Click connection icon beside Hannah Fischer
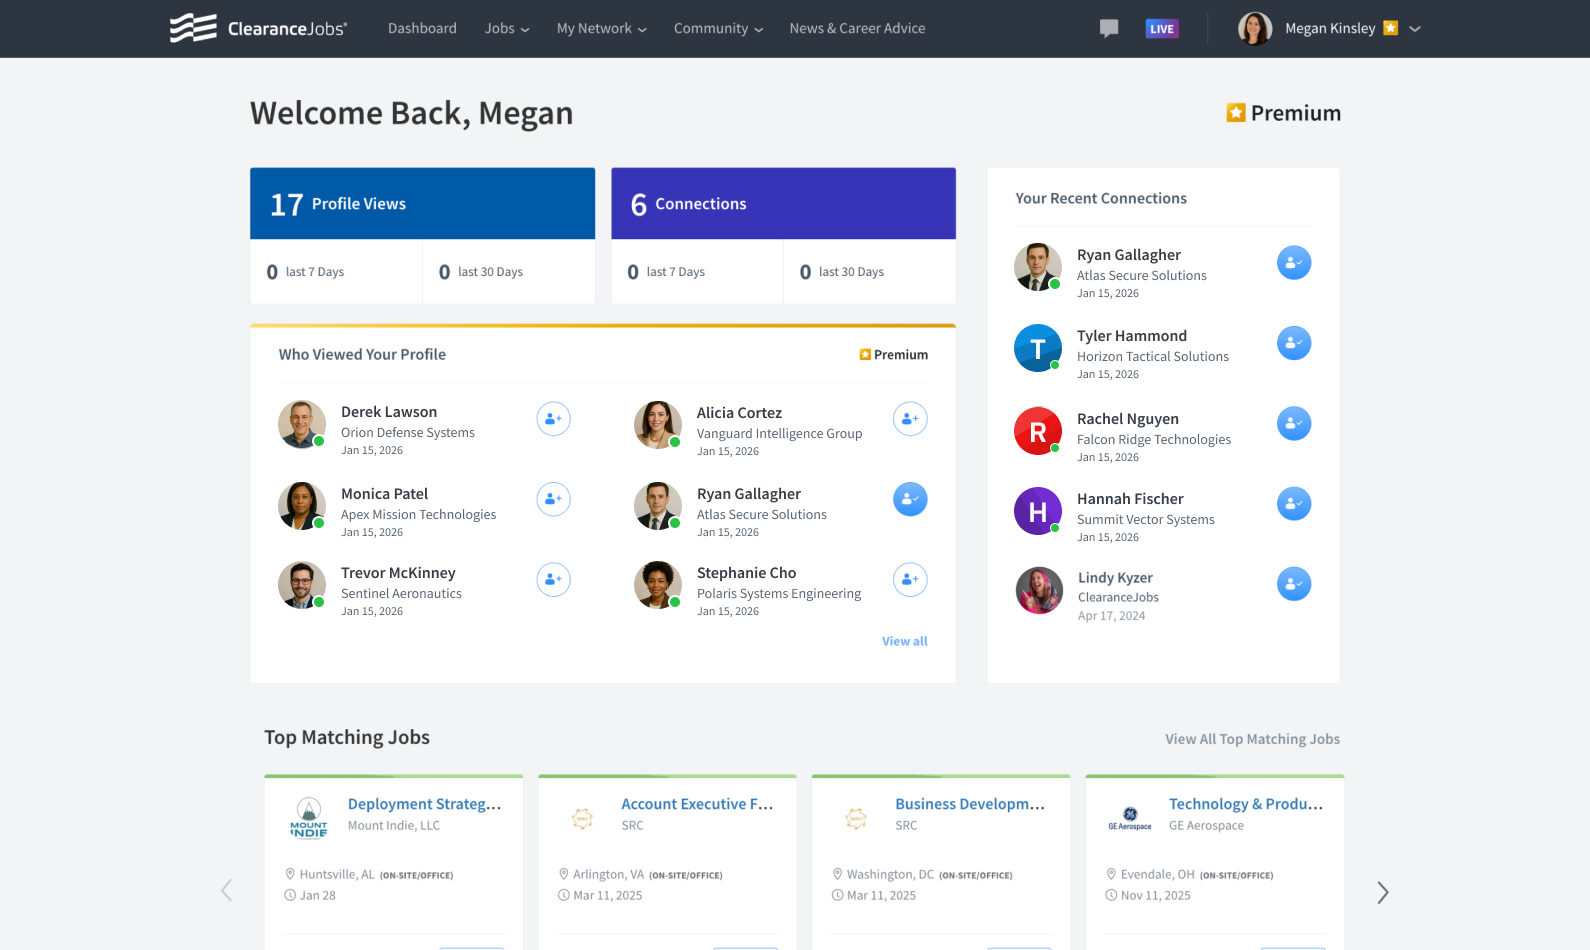This screenshot has height=950, width=1590. (x=1294, y=504)
